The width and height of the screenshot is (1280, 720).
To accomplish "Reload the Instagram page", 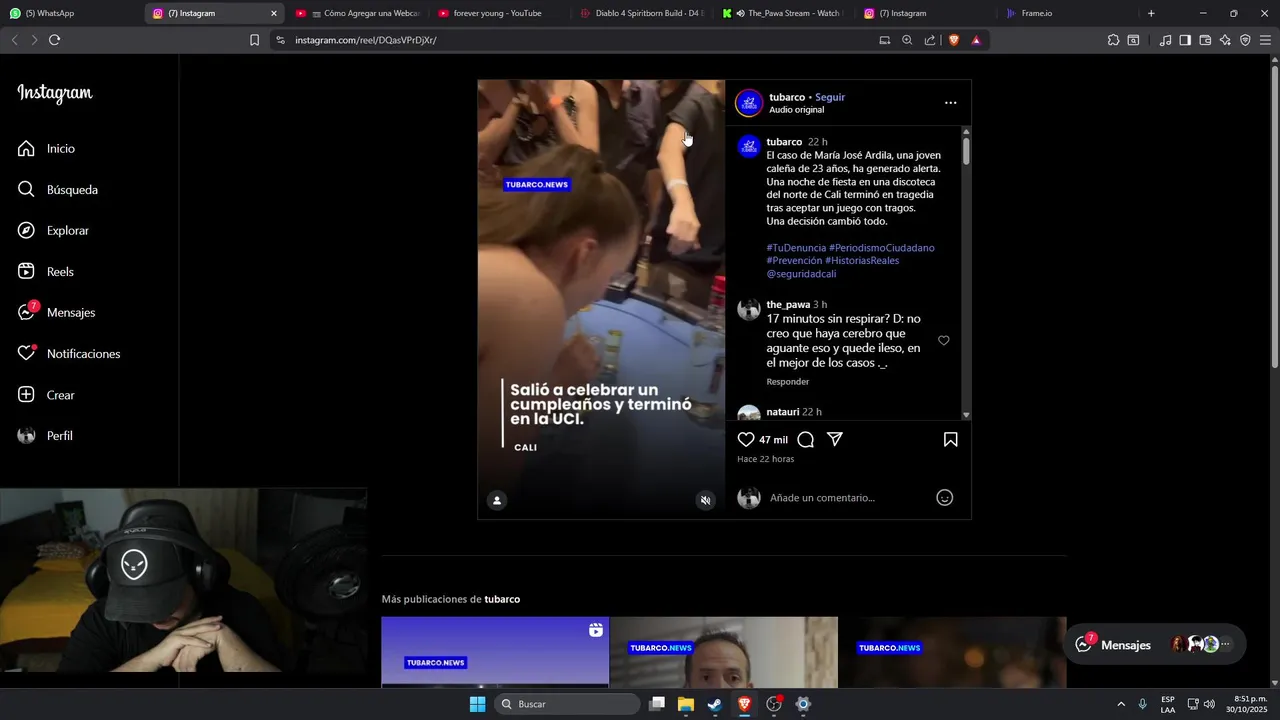I will pos(54,40).
